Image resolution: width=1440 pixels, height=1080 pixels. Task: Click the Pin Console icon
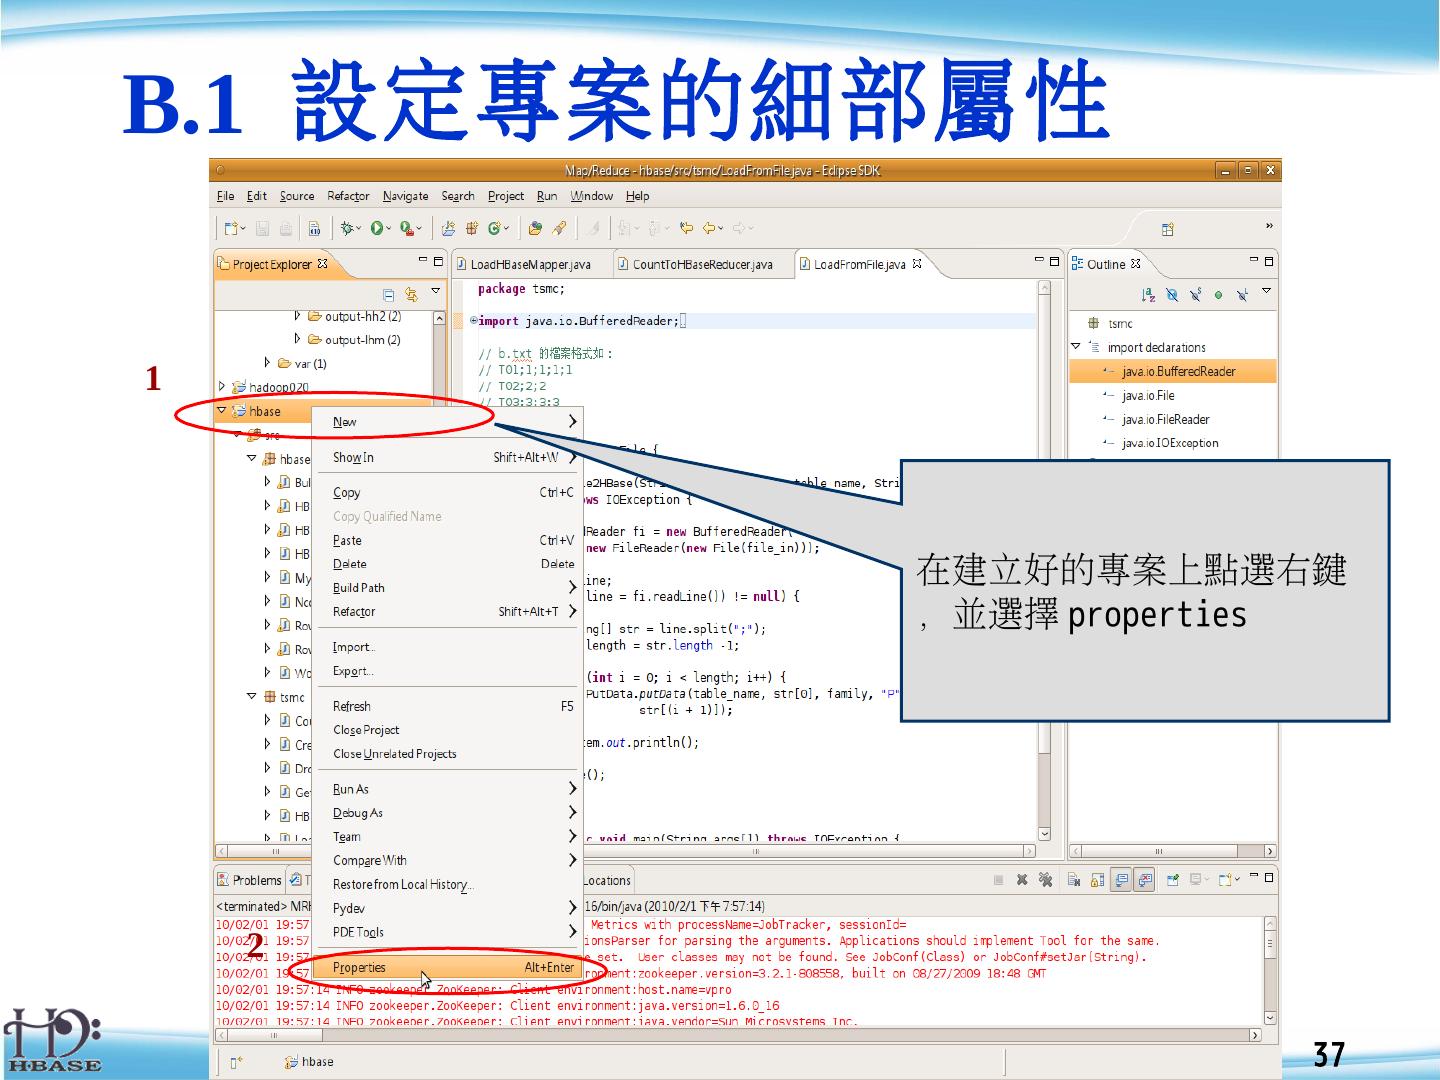(x=1173, y=880)
